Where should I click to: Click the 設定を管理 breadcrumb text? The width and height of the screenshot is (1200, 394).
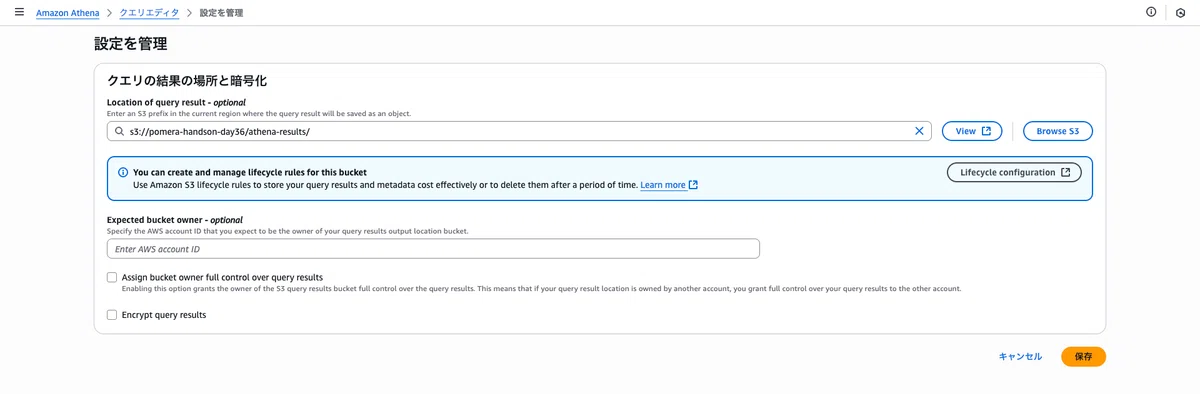(221, 13)
